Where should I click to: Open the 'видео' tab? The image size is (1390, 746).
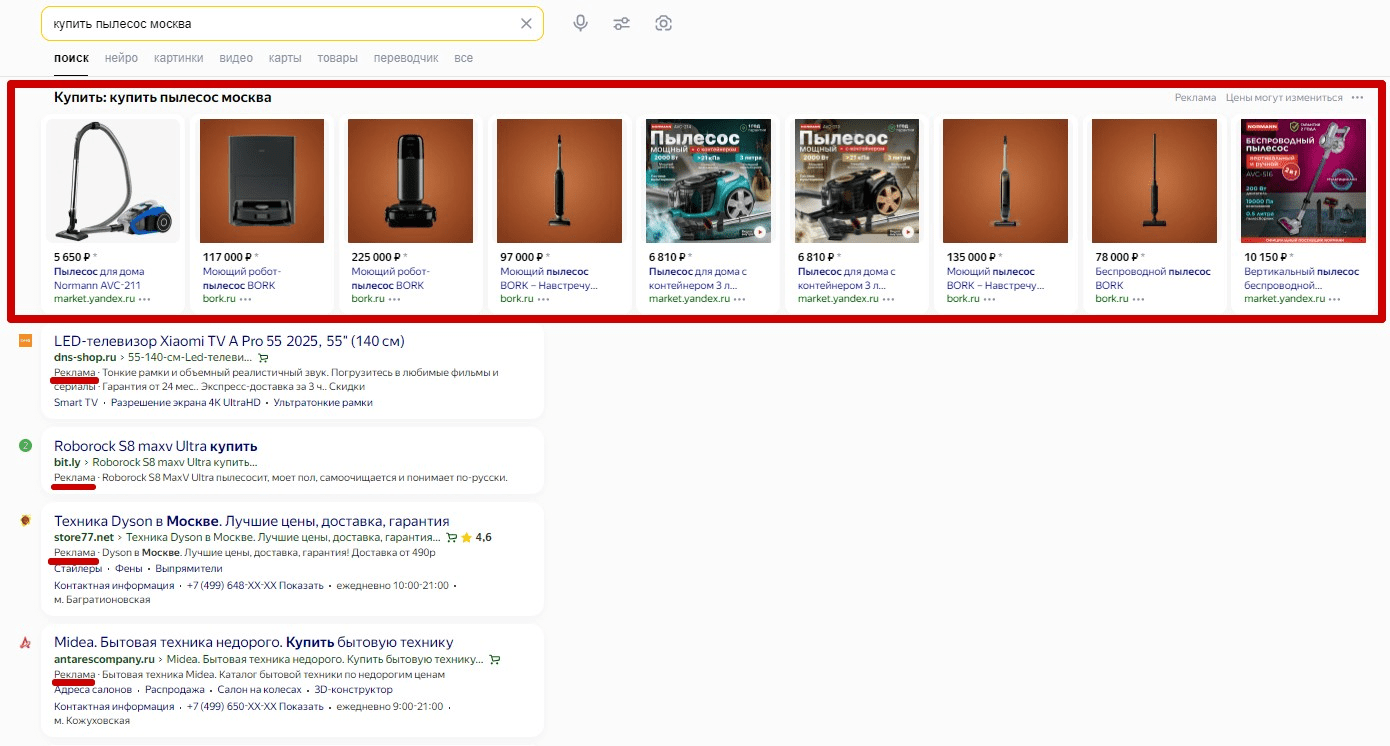click(236, 58)
